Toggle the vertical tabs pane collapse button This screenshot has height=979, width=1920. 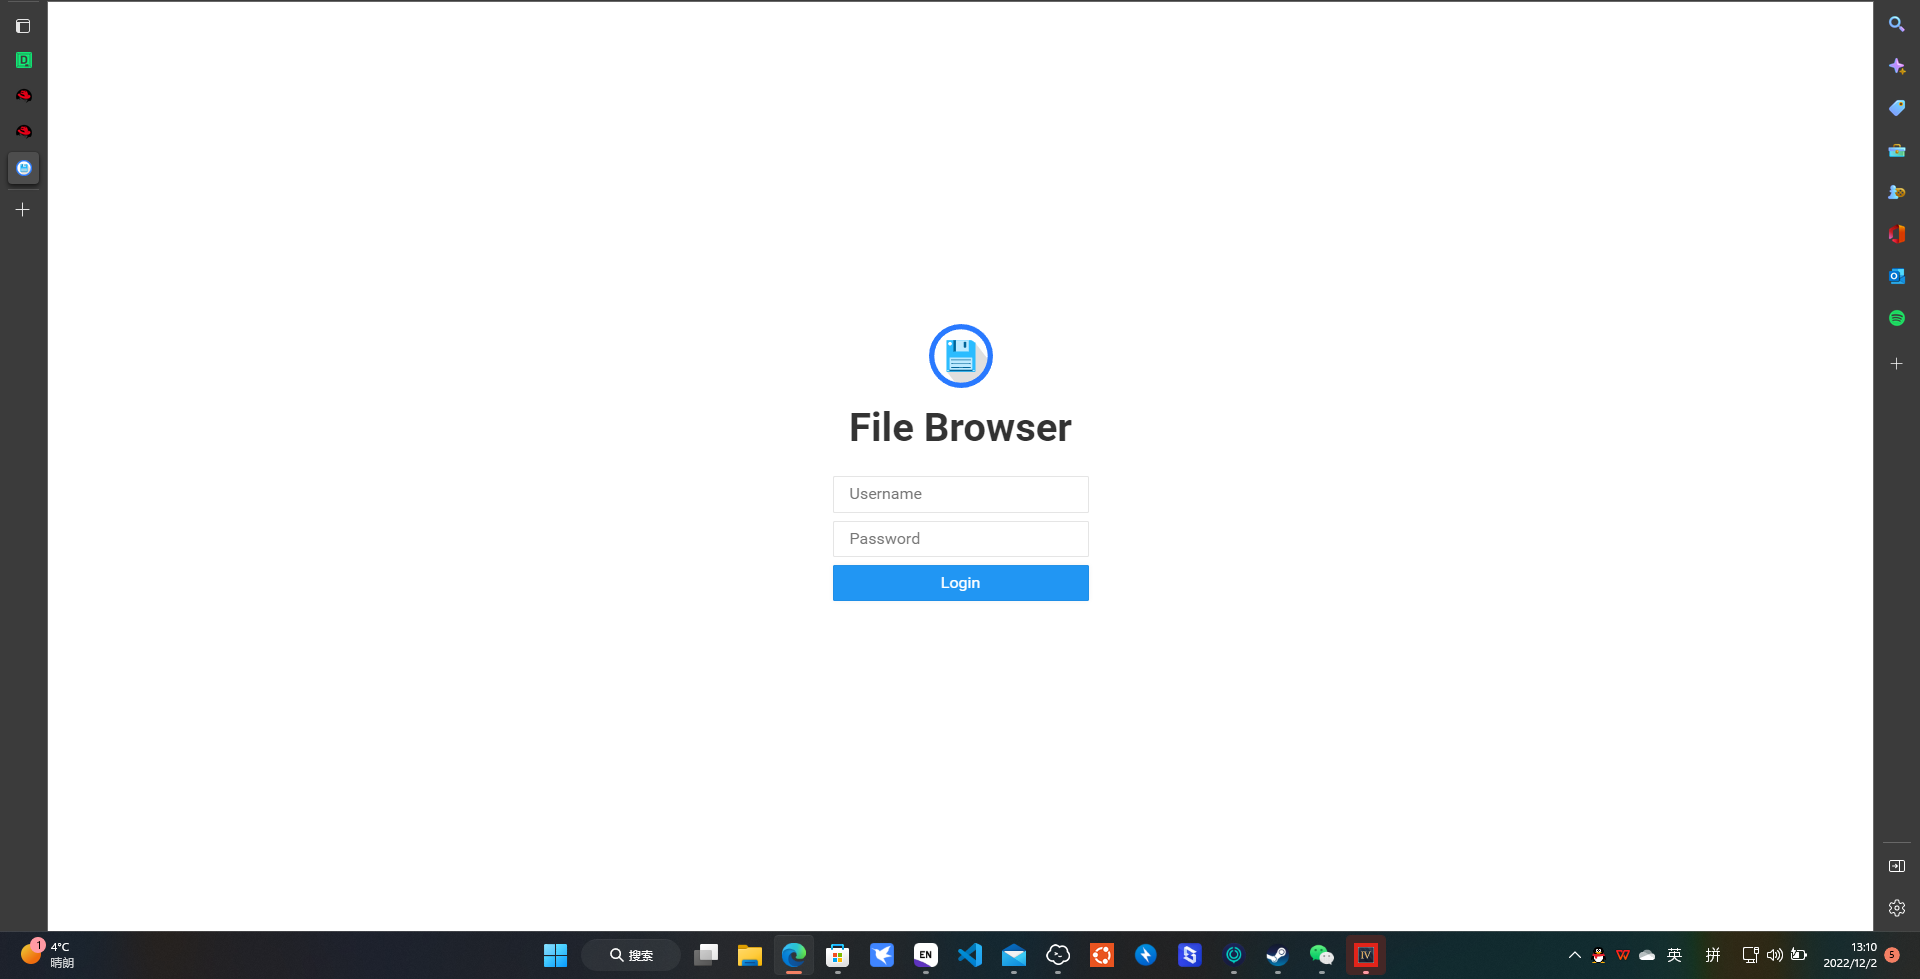[23, 26]
